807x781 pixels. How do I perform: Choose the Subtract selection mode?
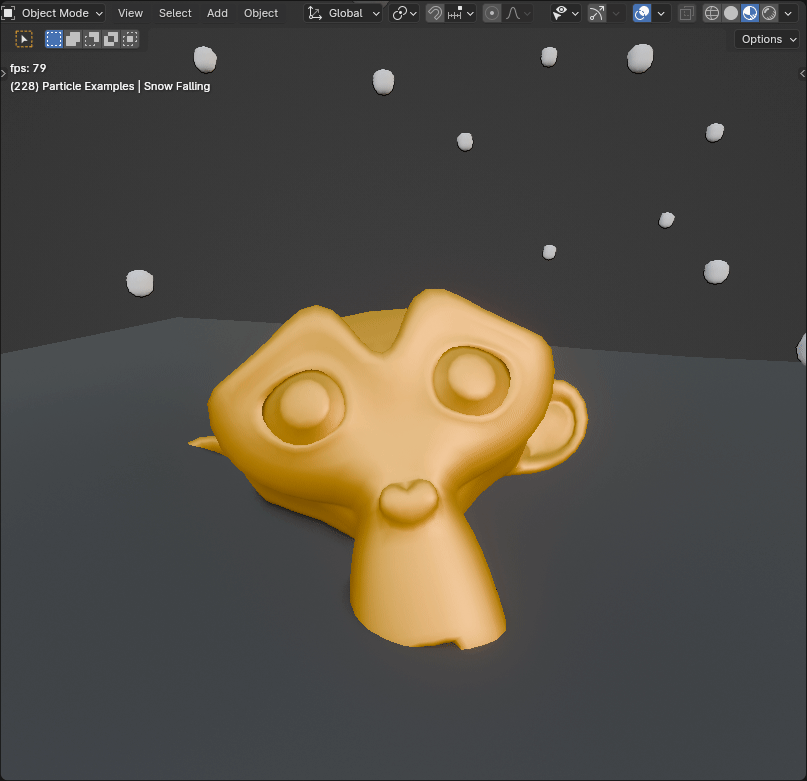point(92,39)
